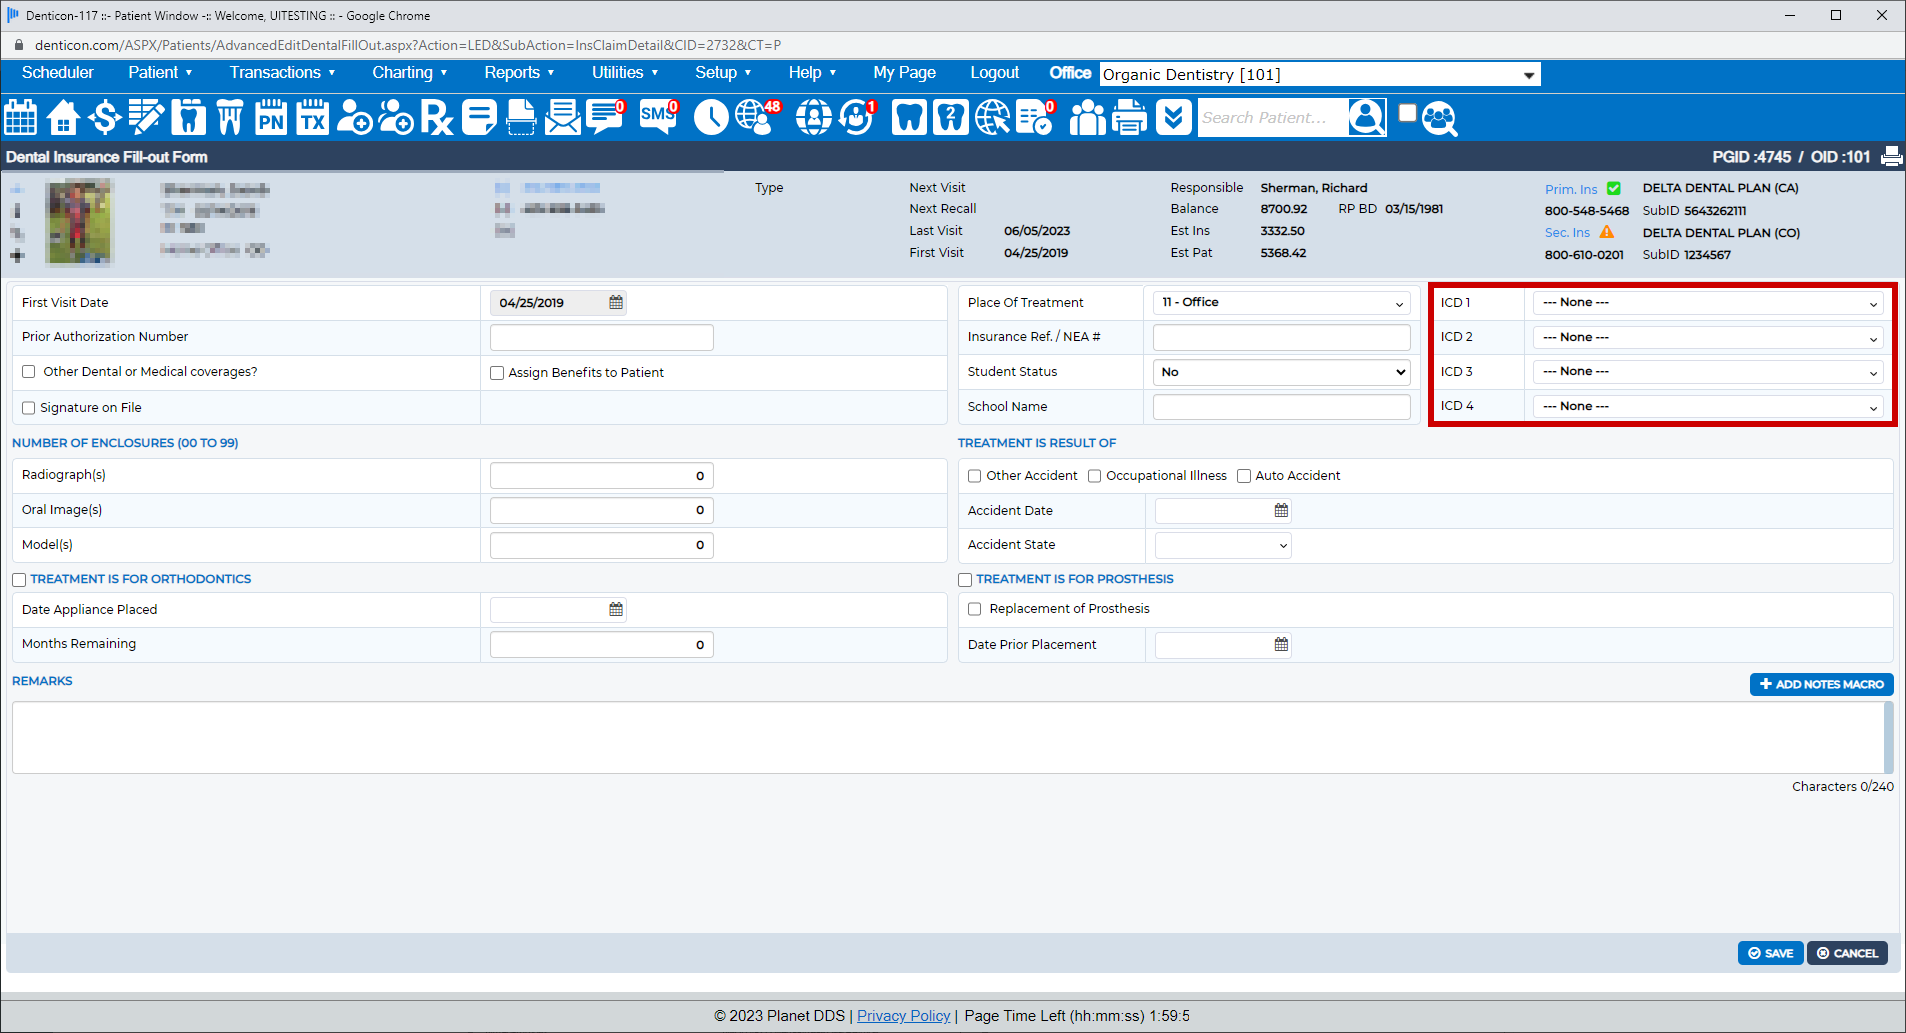The height and width of the screenshot is (1033, 1906).
Task: Click the SAVE button
Action: click(1770, 952)
